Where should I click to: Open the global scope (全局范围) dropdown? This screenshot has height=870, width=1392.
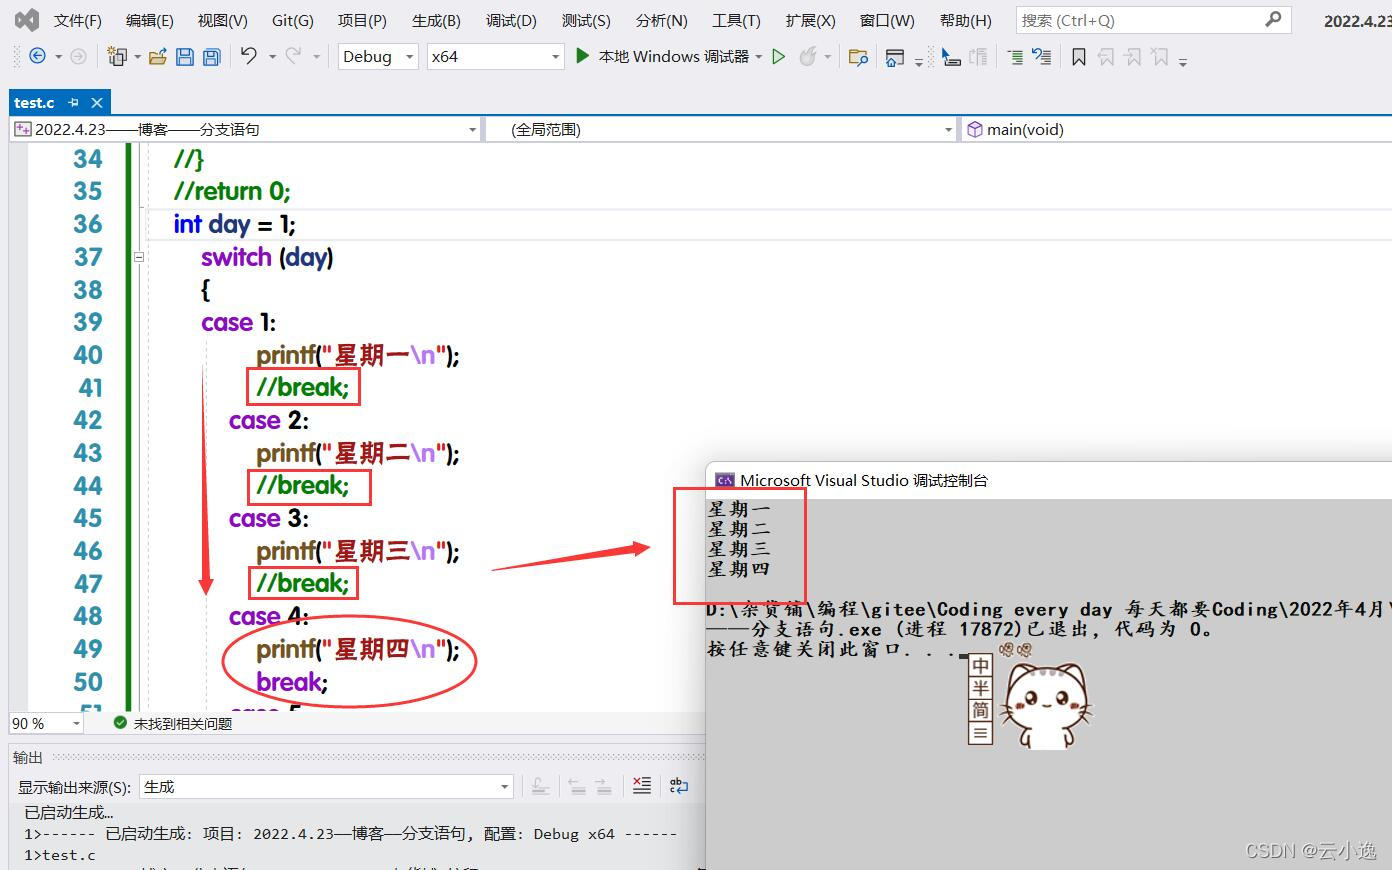click(x=721, y=129)
